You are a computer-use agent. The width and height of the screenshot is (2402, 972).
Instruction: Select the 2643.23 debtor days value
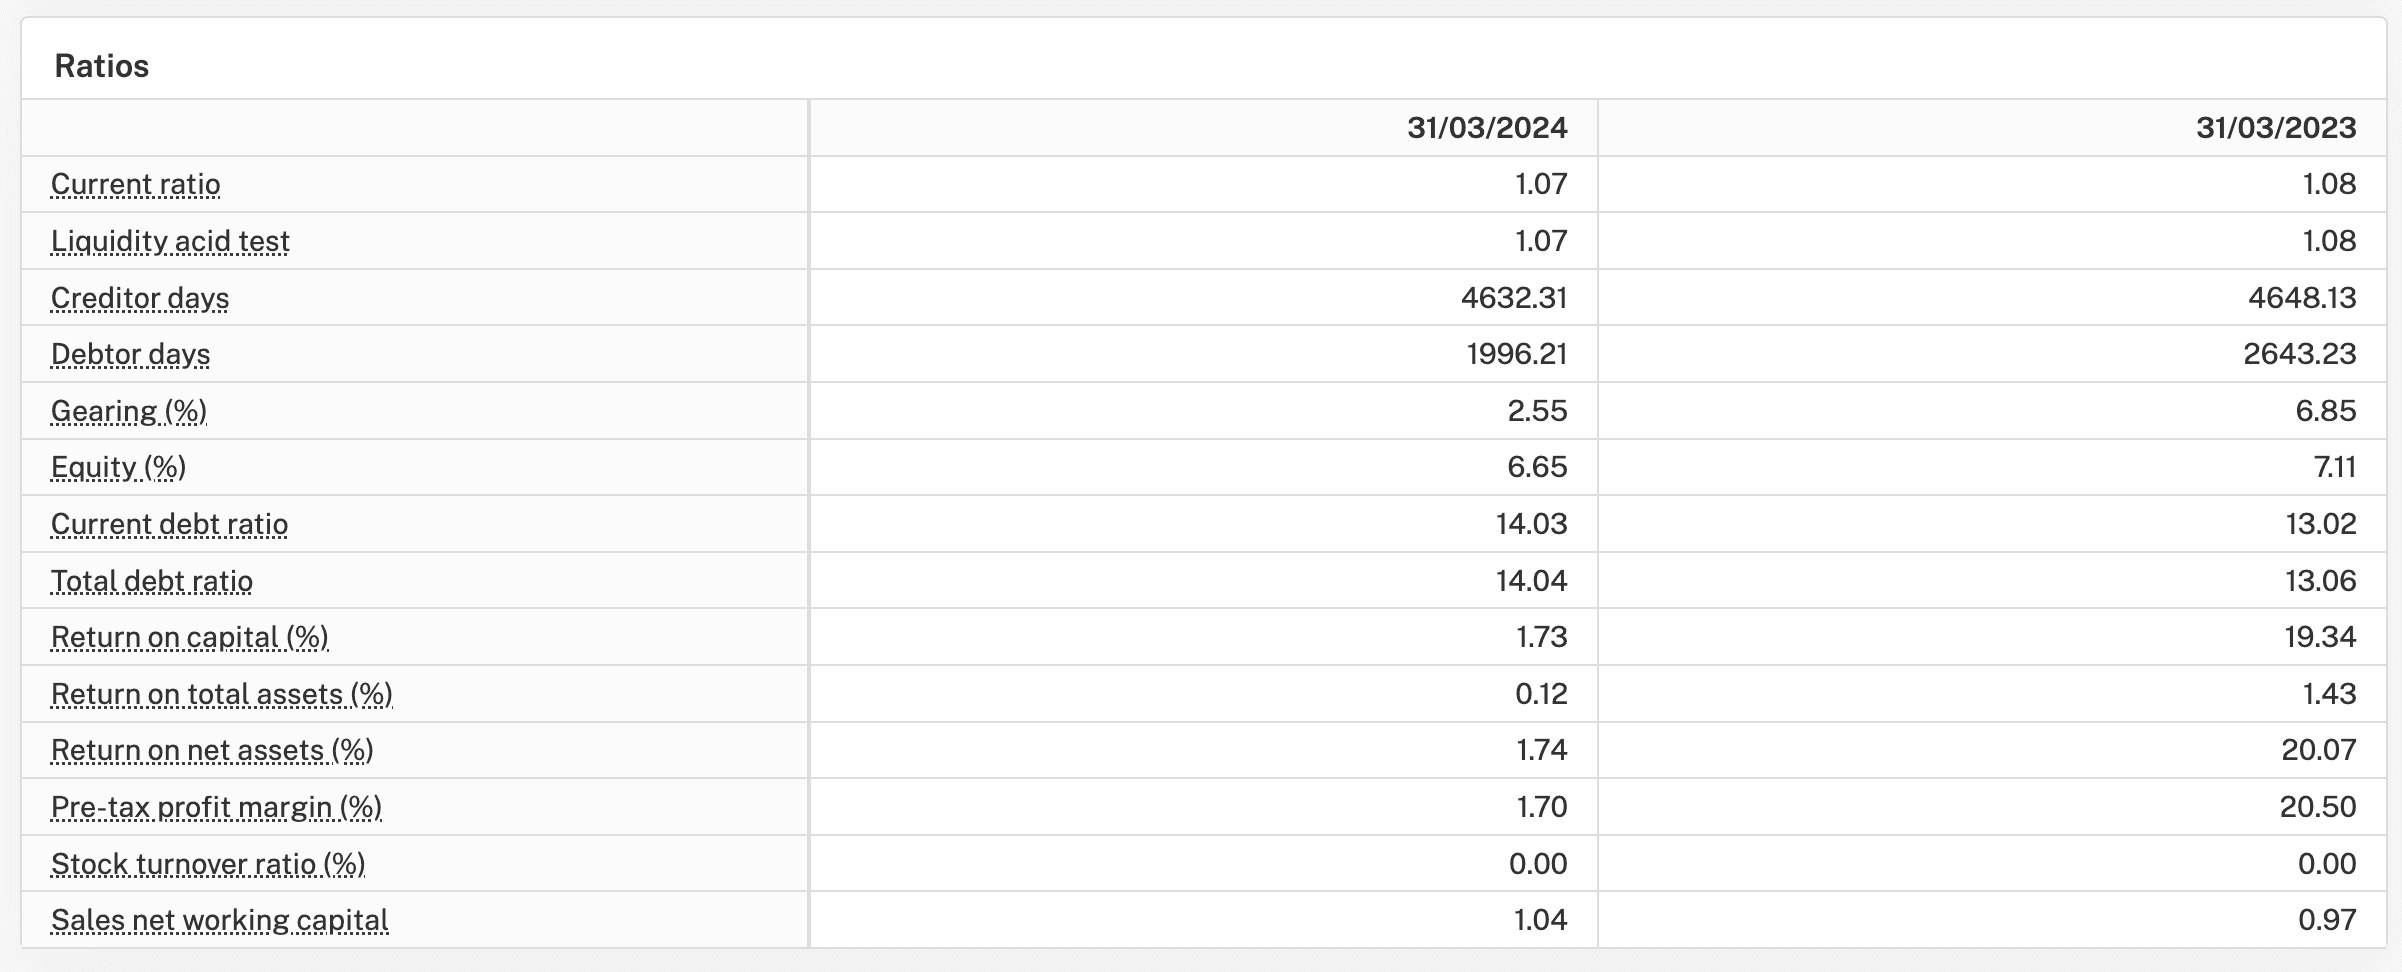(2300, 354)
